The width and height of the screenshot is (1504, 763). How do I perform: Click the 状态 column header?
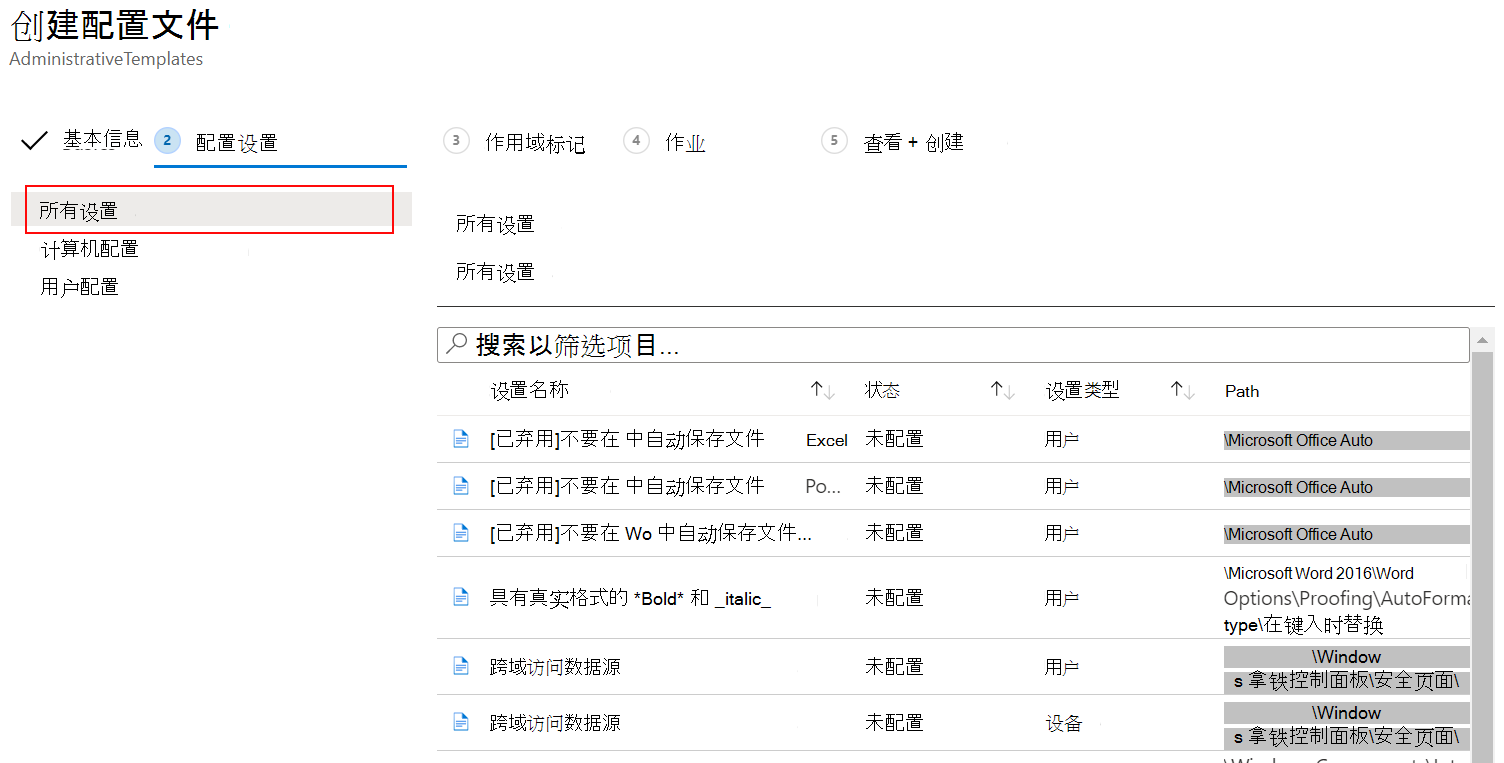pyautogui.click(x=883, y=391)
